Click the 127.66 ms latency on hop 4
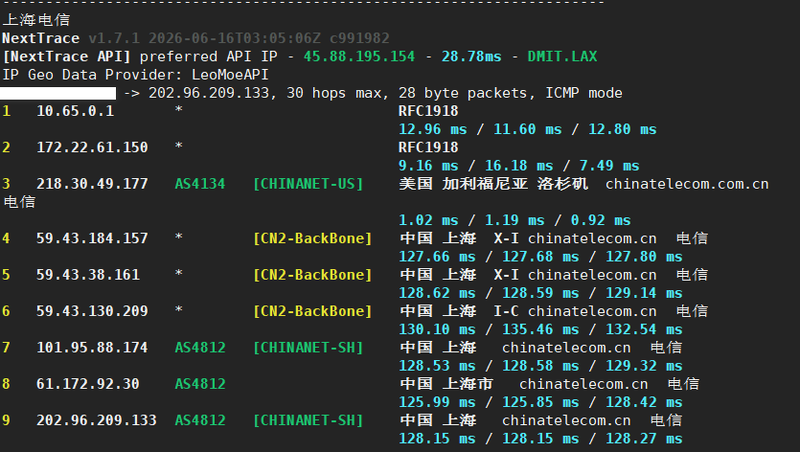 point(437,257)
